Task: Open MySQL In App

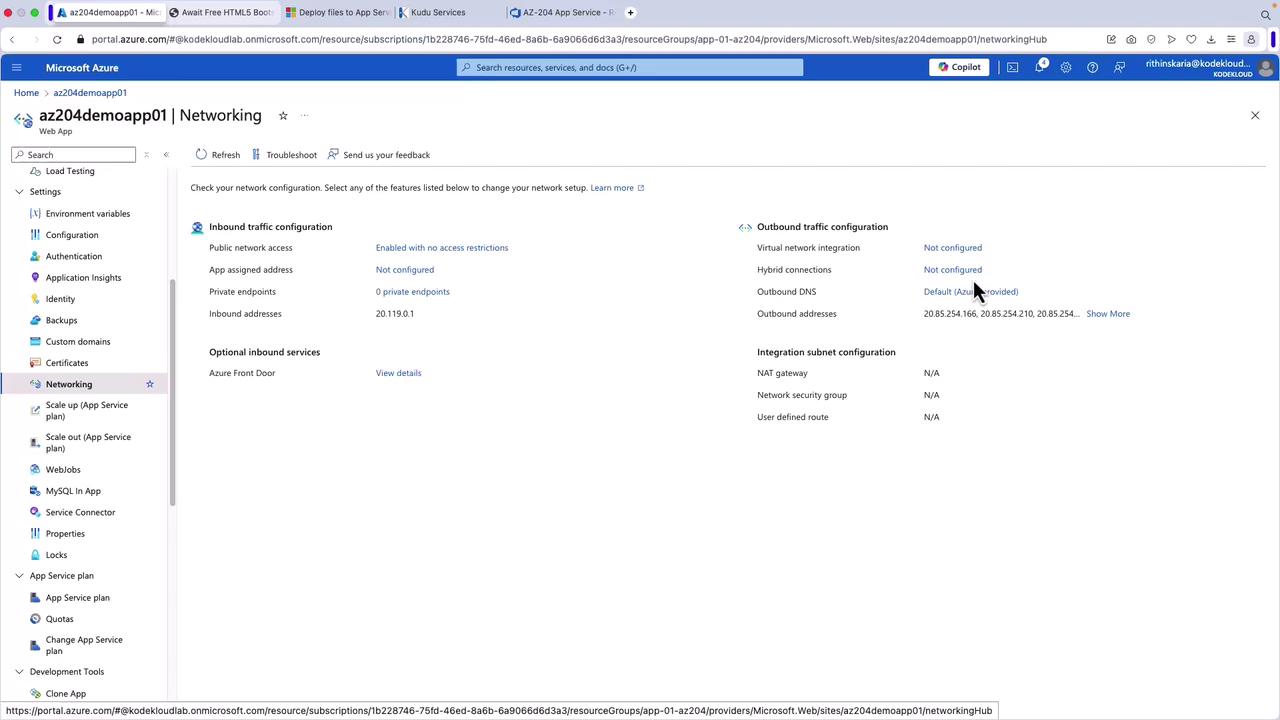Action: tap(73, 491)
